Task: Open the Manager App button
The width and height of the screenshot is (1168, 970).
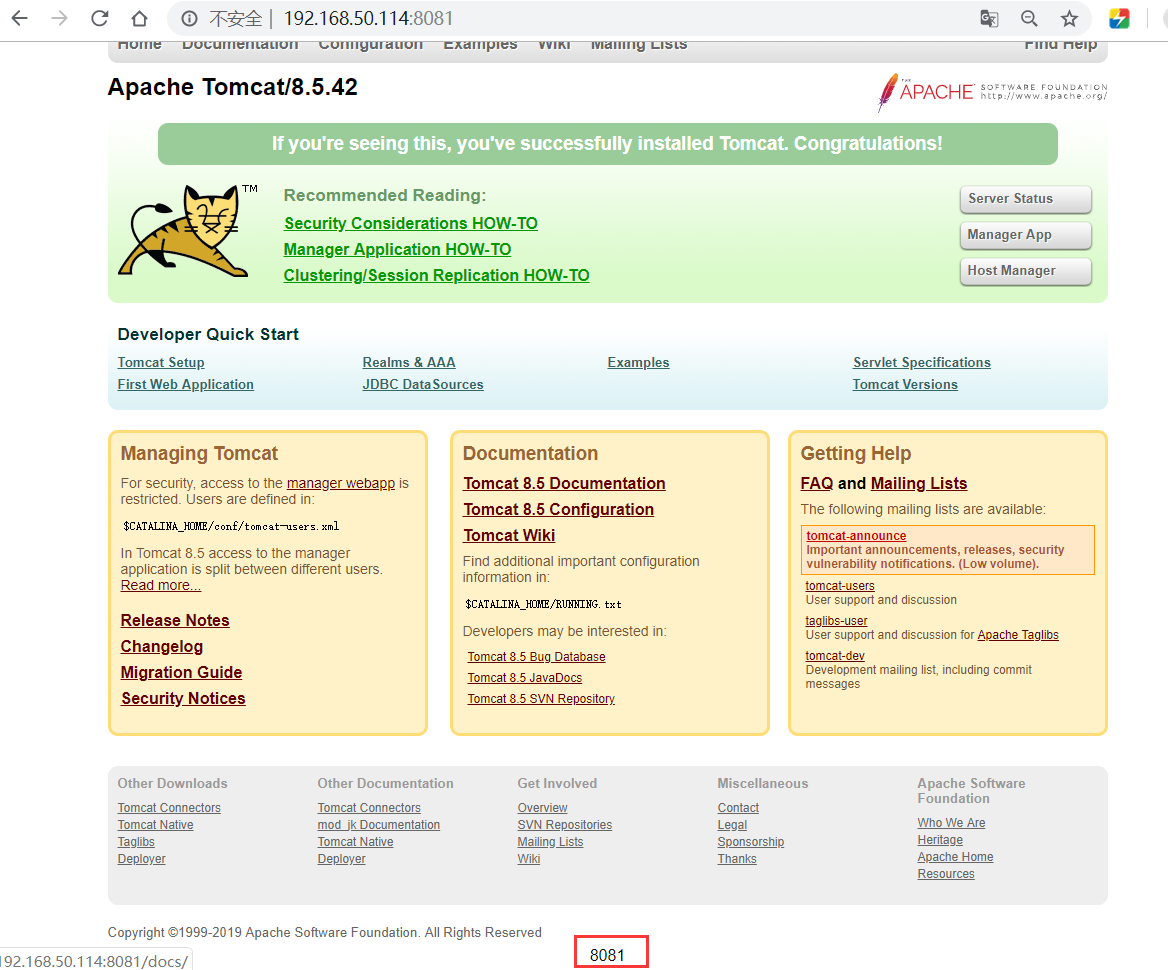Action: tap(1024, 235)
